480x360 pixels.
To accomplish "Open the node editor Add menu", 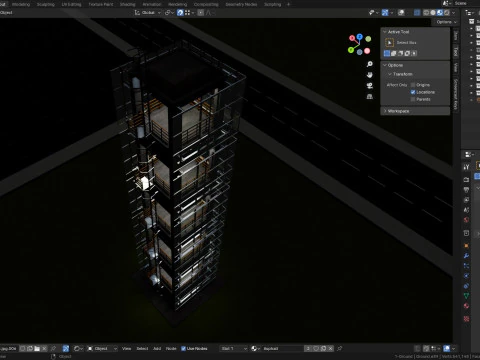I will [157, 348].
